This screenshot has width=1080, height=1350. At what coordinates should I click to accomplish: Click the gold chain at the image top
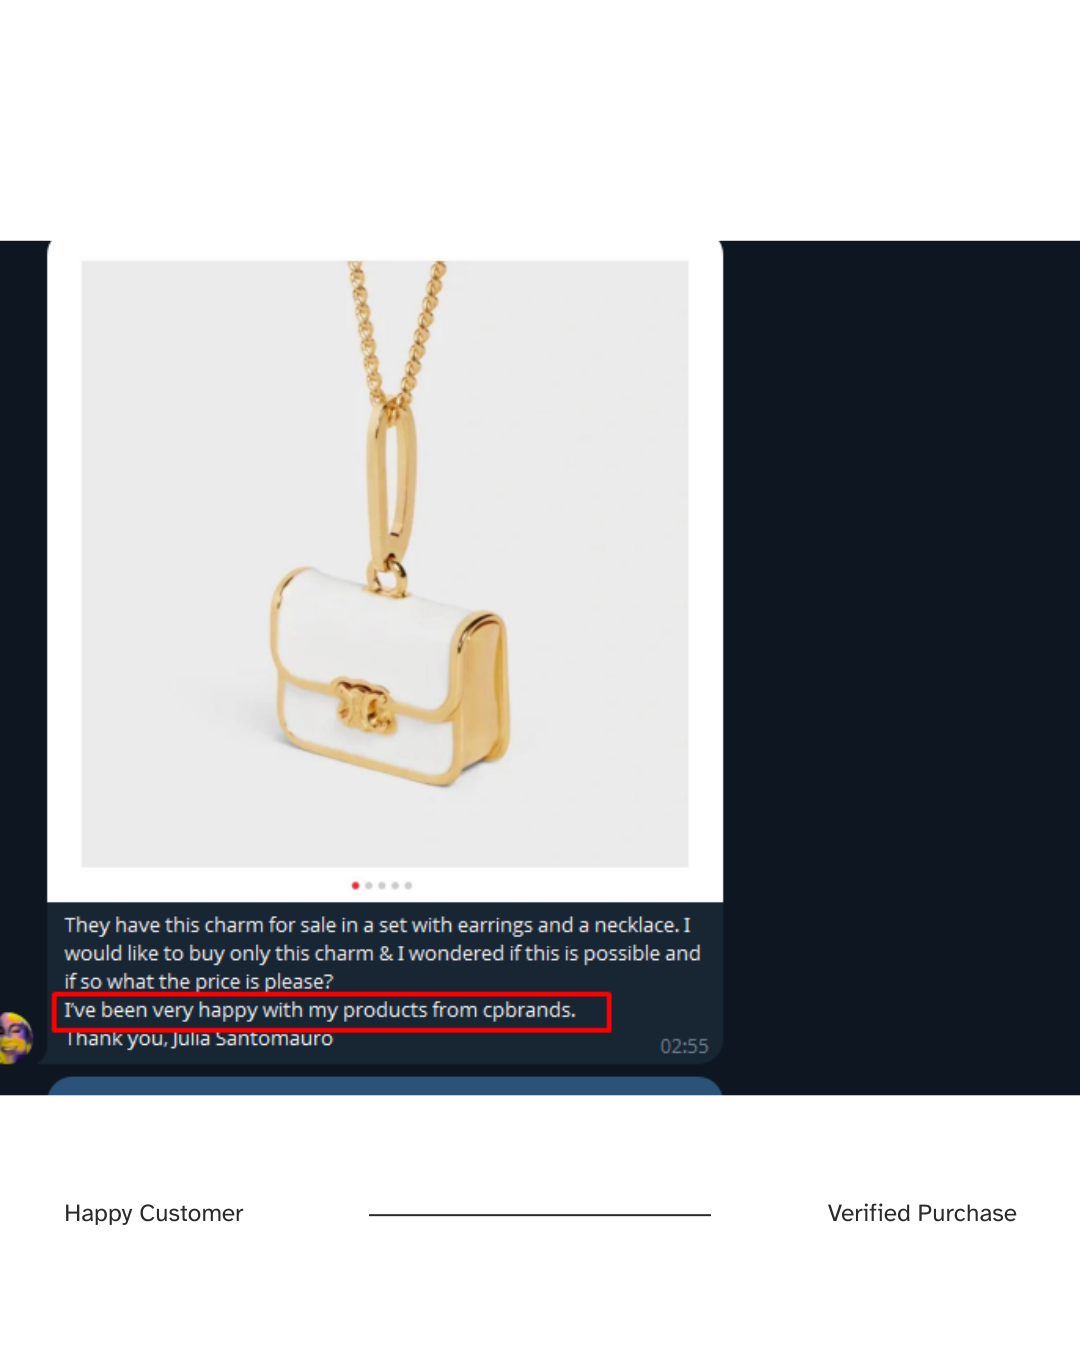[x=395, y=330]
